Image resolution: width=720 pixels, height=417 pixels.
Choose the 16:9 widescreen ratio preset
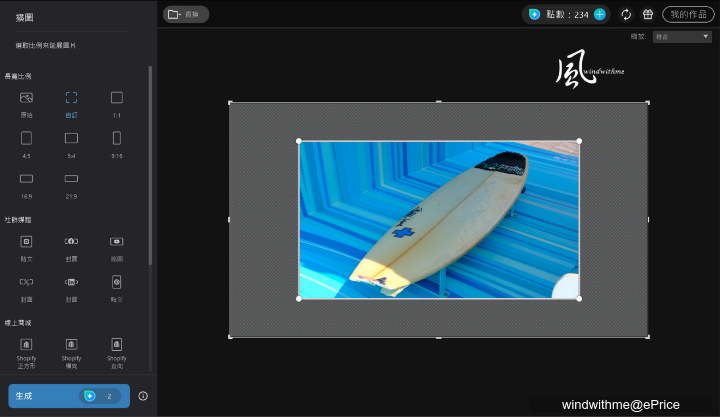26,178
